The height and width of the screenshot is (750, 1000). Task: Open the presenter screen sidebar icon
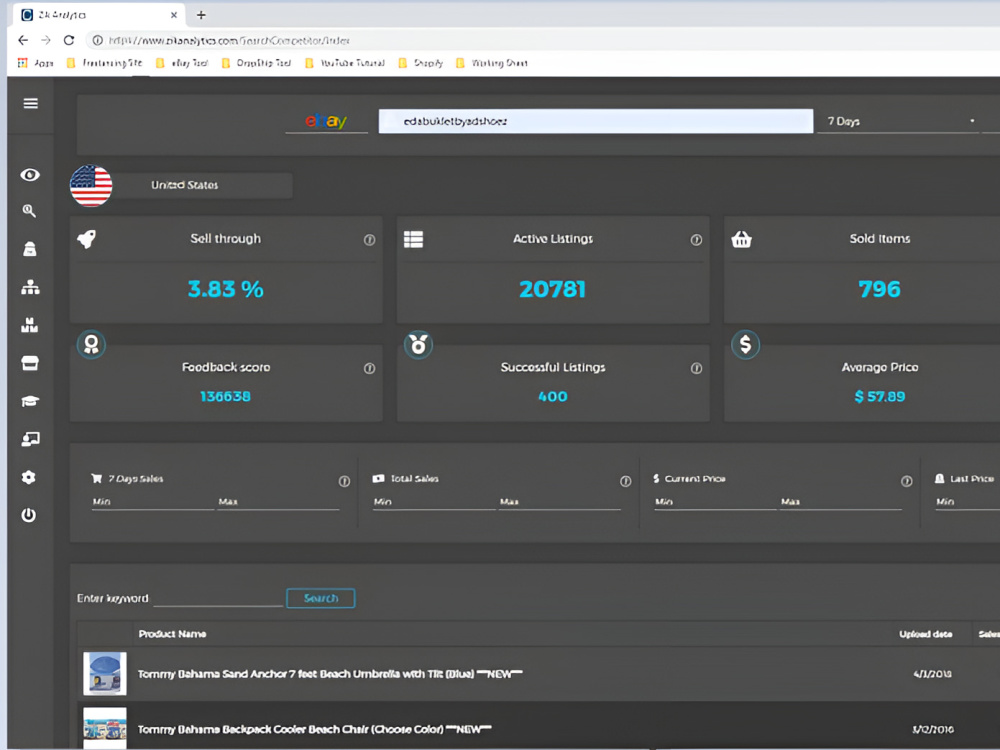tap(30, 439)
